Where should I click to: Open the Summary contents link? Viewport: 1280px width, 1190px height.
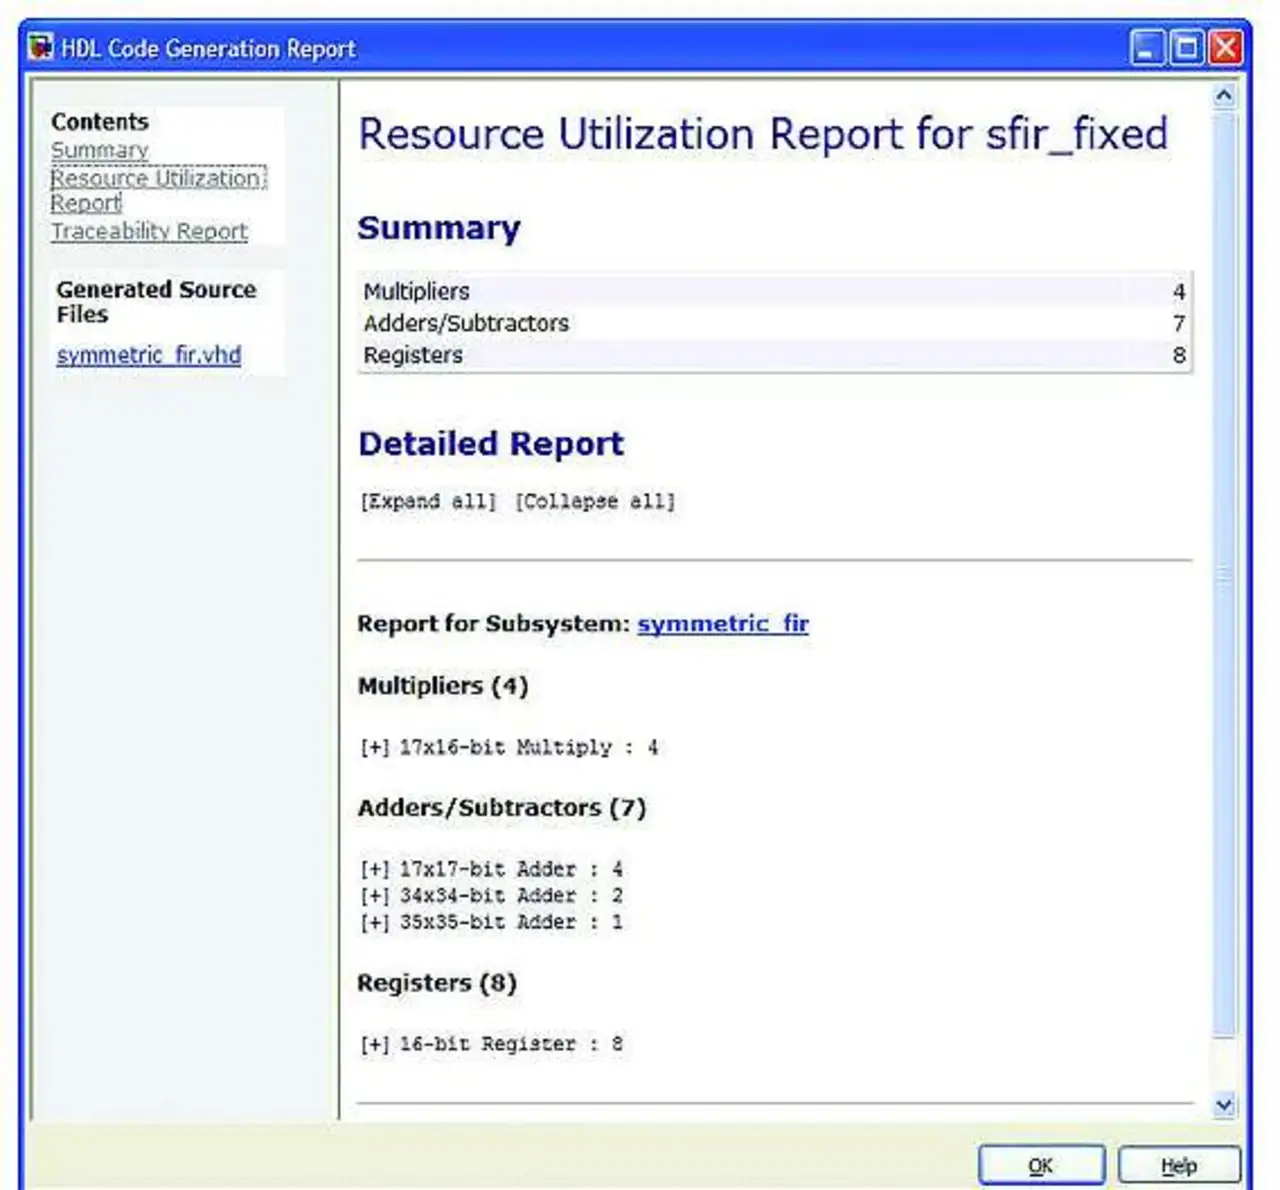pos(100,150)
